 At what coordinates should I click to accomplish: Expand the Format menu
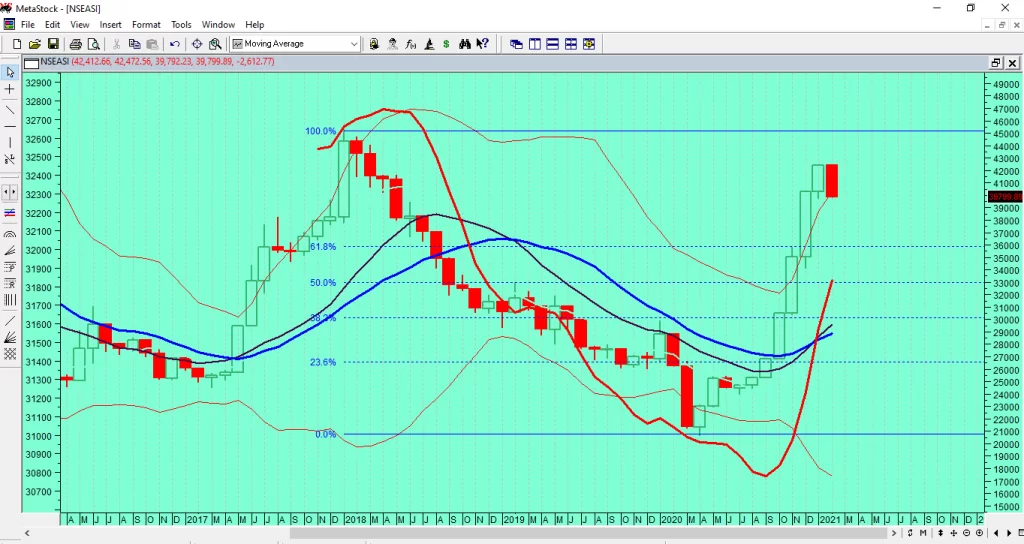point(146,24)
